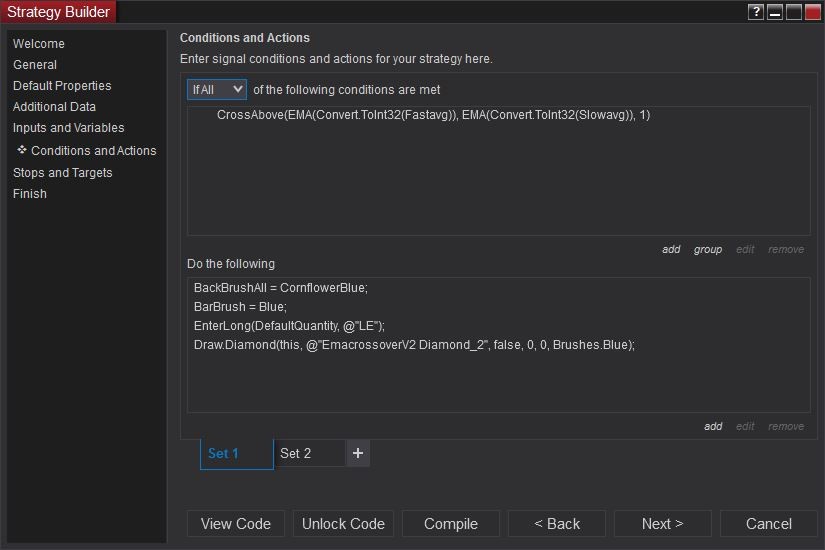The image size is (825, 550).
Task: Select the EnterLong action line
Action: (289, 325)
